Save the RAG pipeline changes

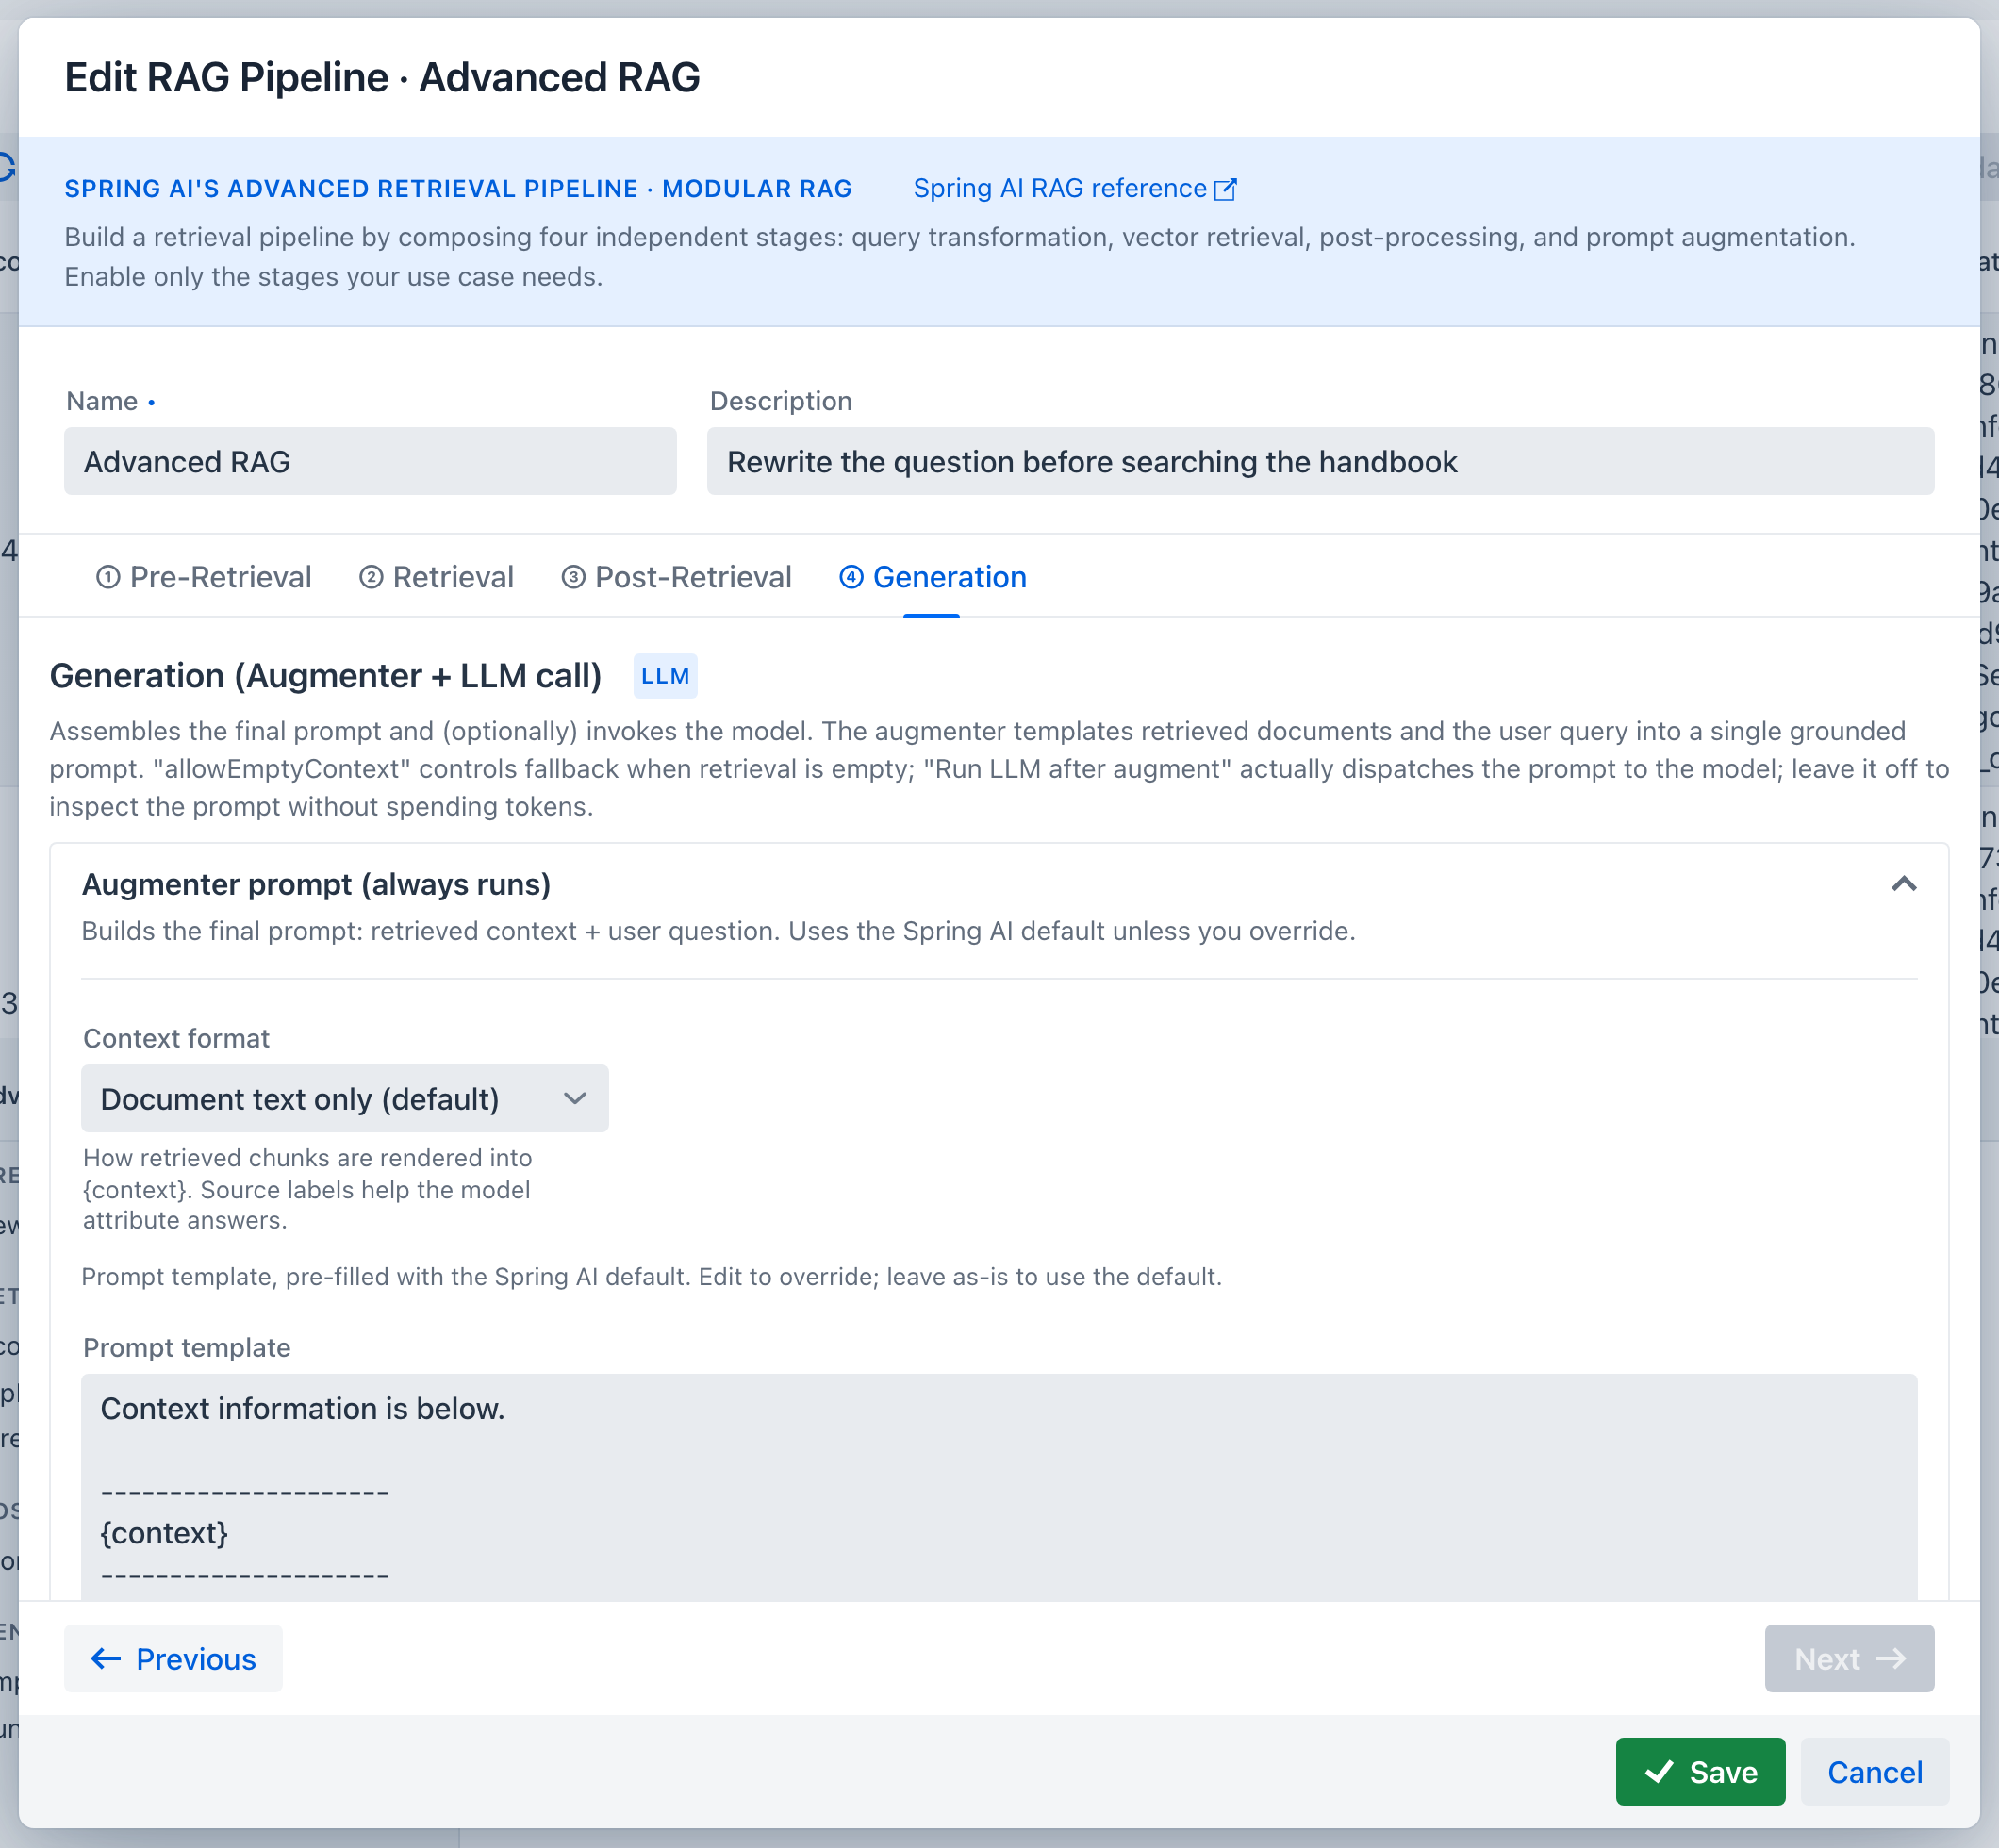(x=1700, y=1771)
